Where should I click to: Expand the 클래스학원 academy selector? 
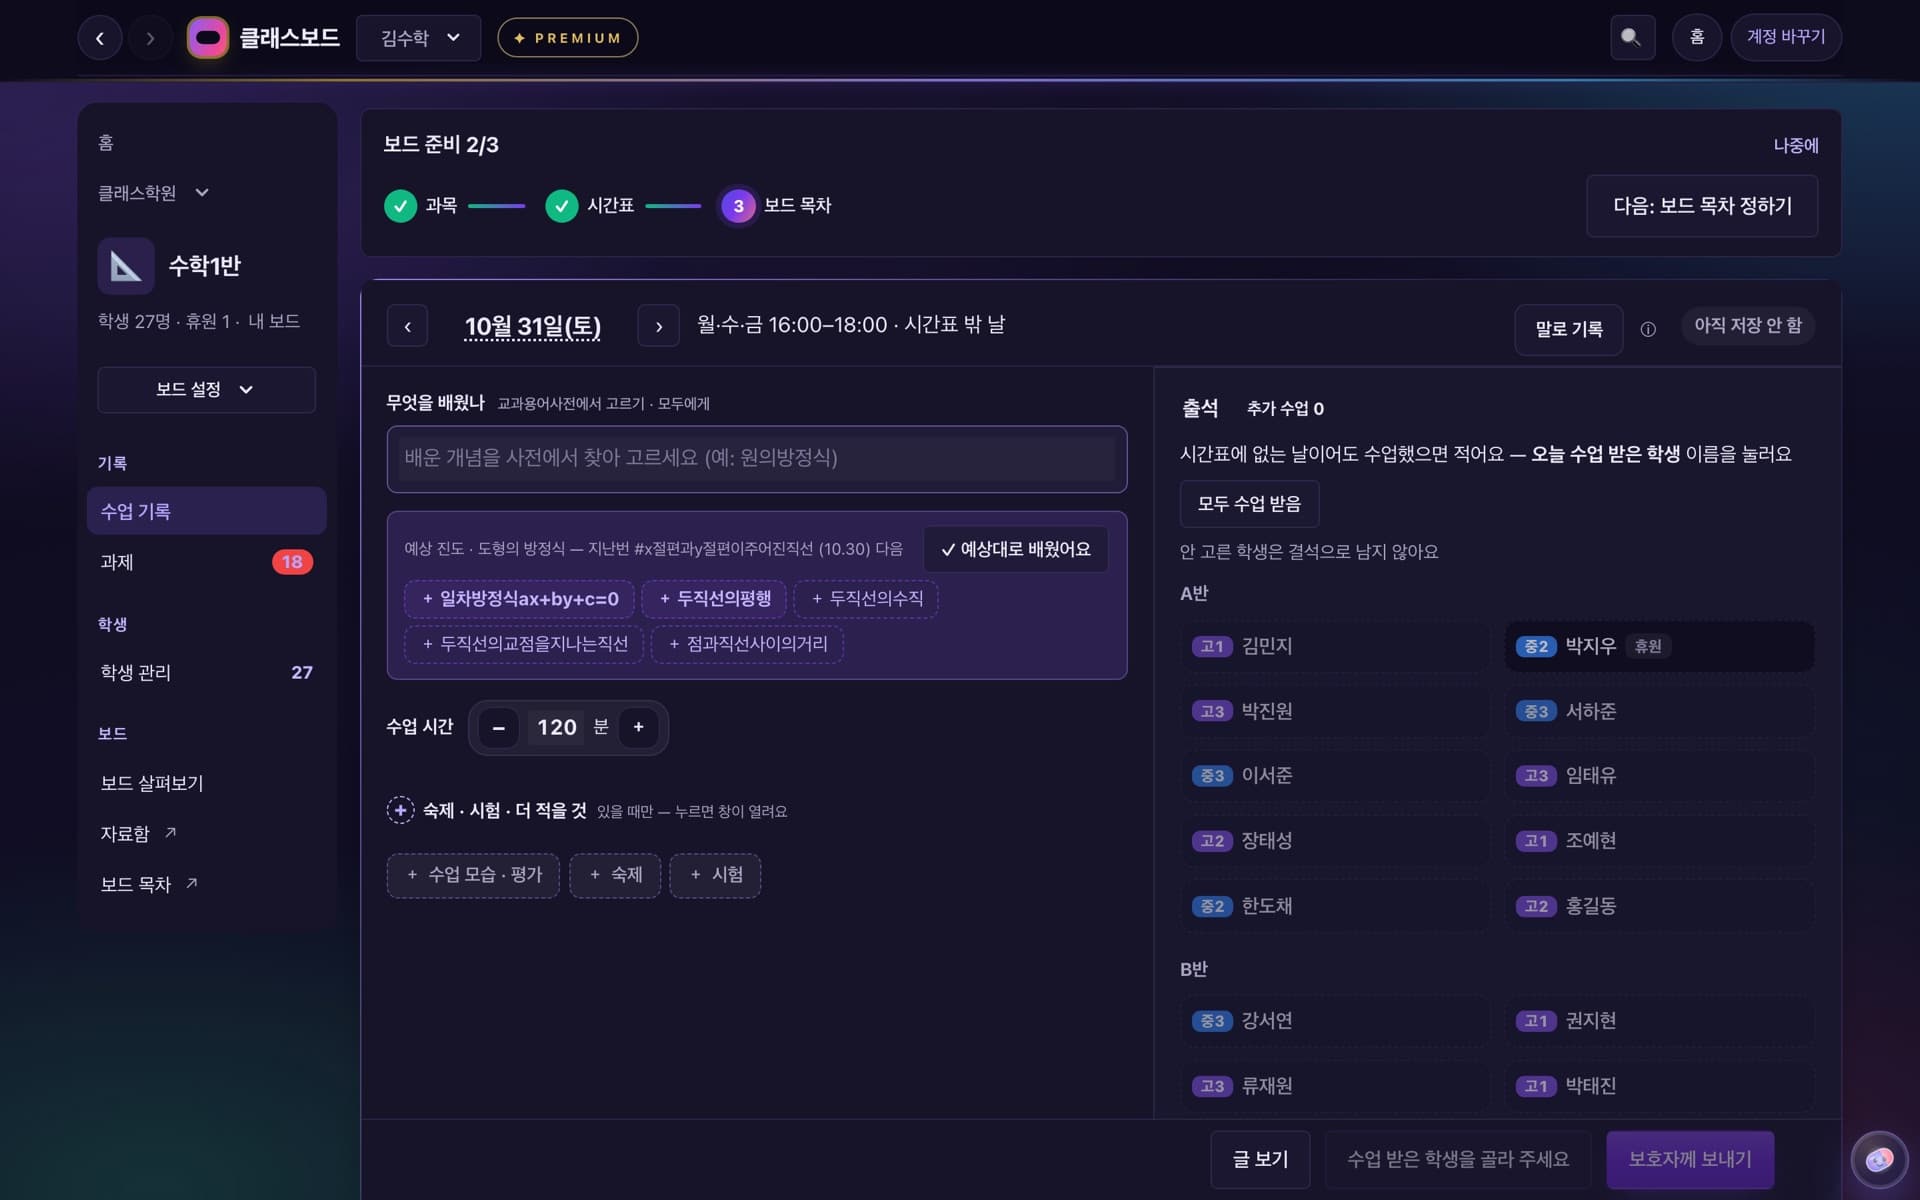[x=153, y=192]
